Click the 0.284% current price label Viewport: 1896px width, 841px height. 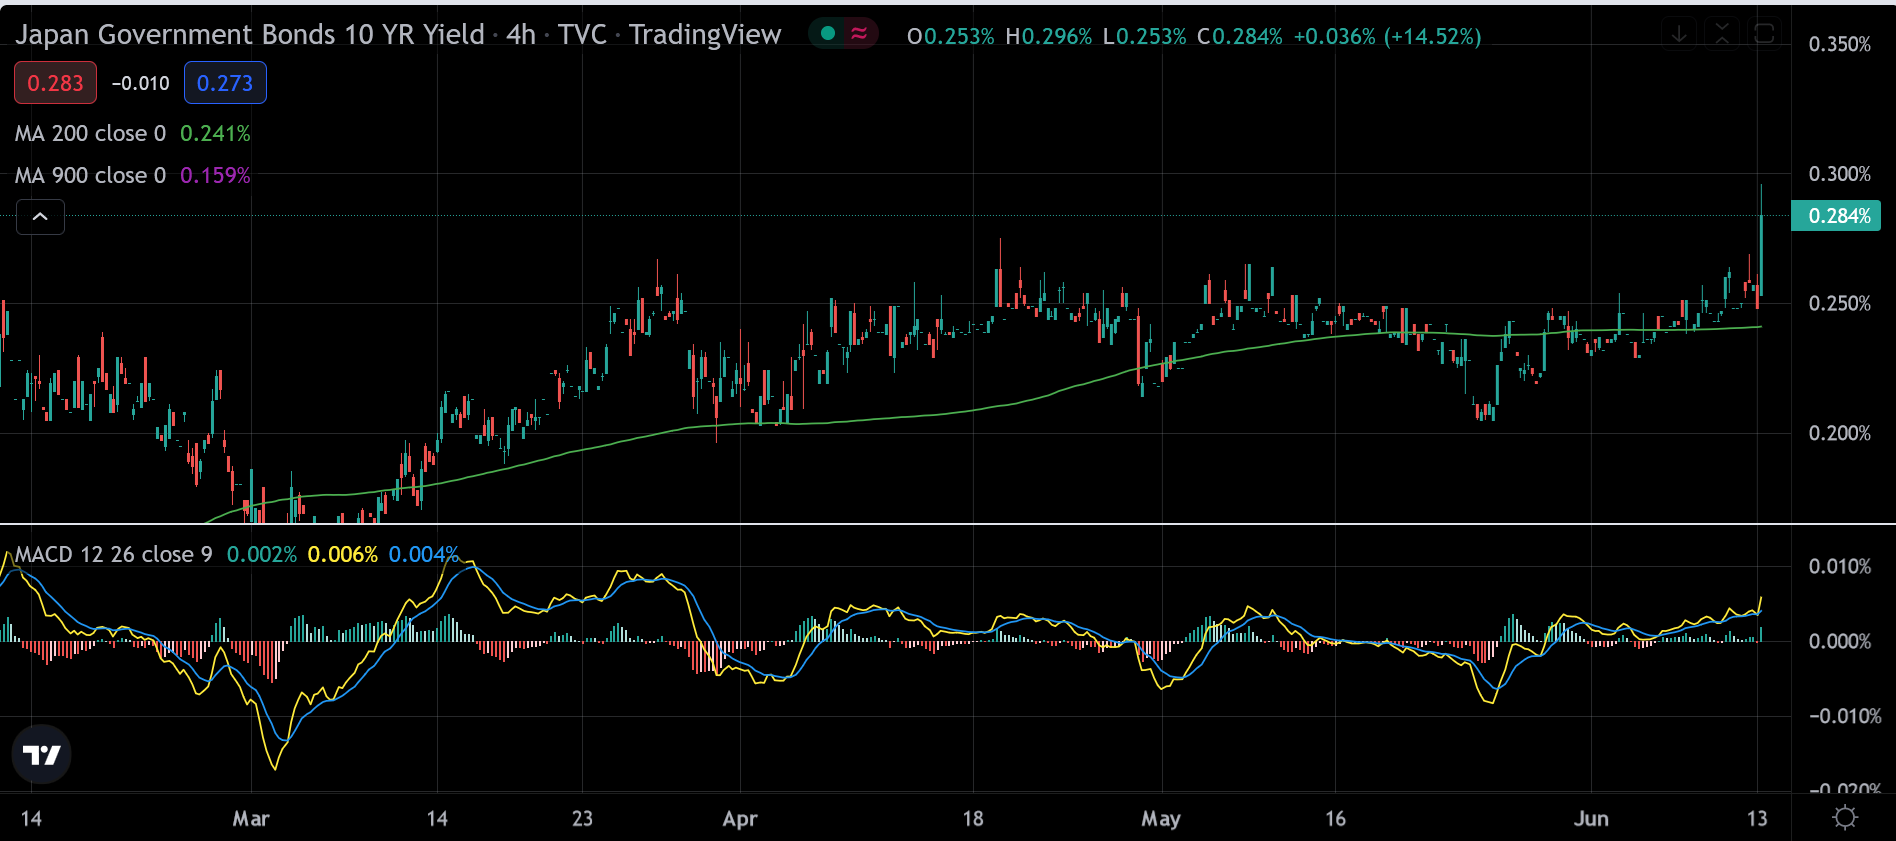1836,216
